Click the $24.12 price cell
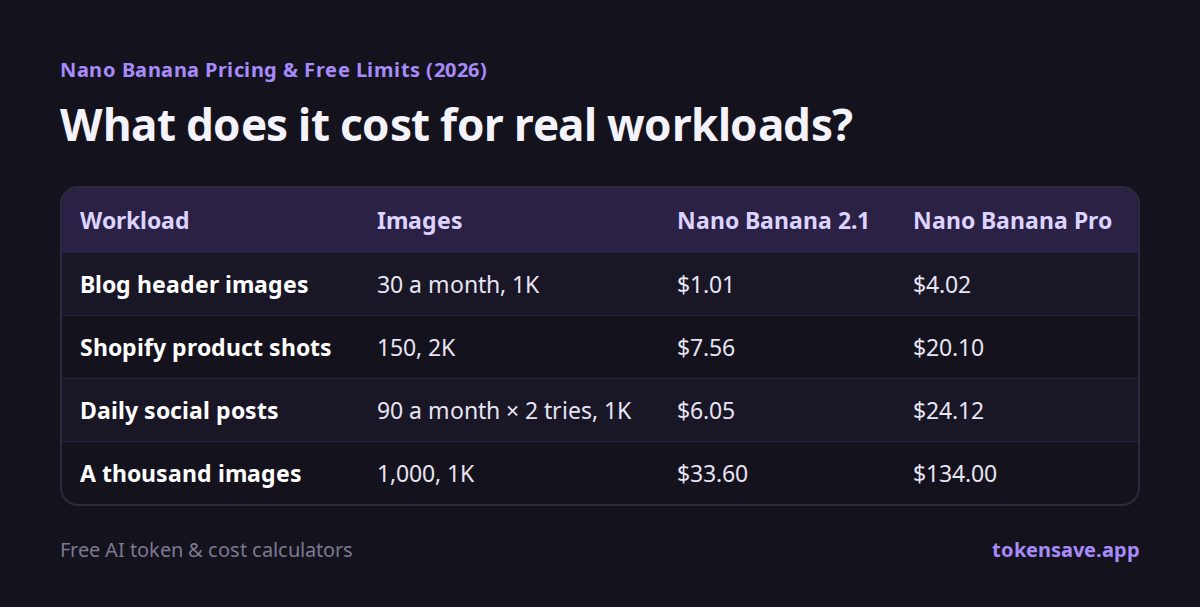This screenshot has width=1200, height=607. click(x=948, y=411)
